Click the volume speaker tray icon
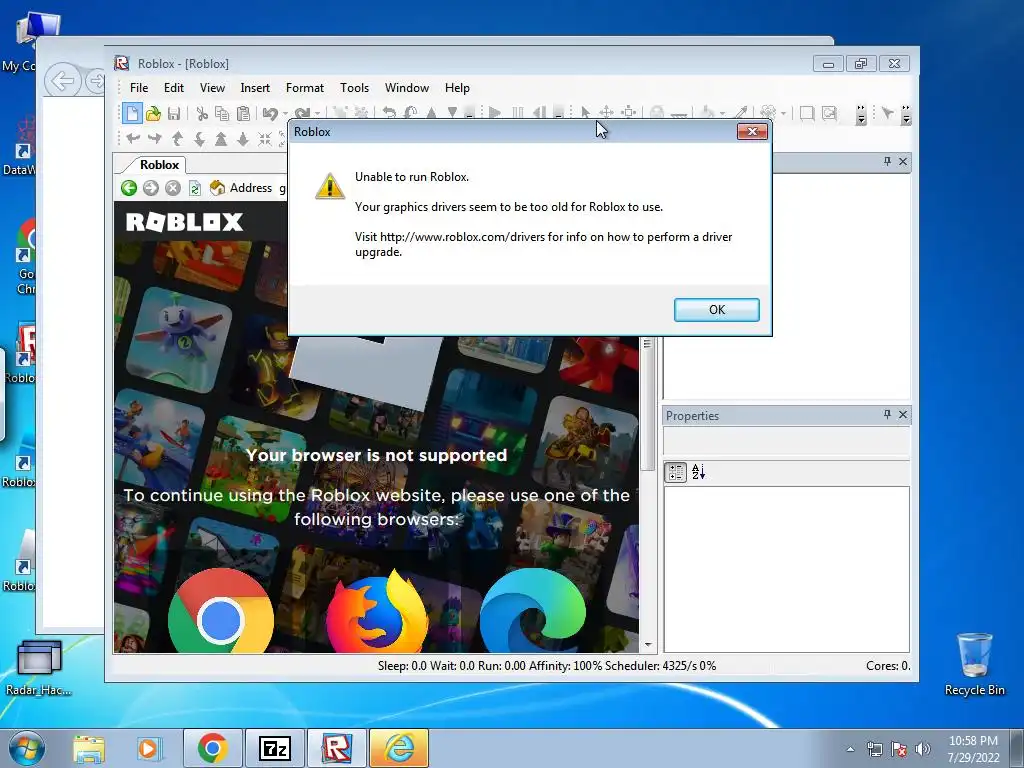Screen dimensions: 1024x768 pos(923,749)
